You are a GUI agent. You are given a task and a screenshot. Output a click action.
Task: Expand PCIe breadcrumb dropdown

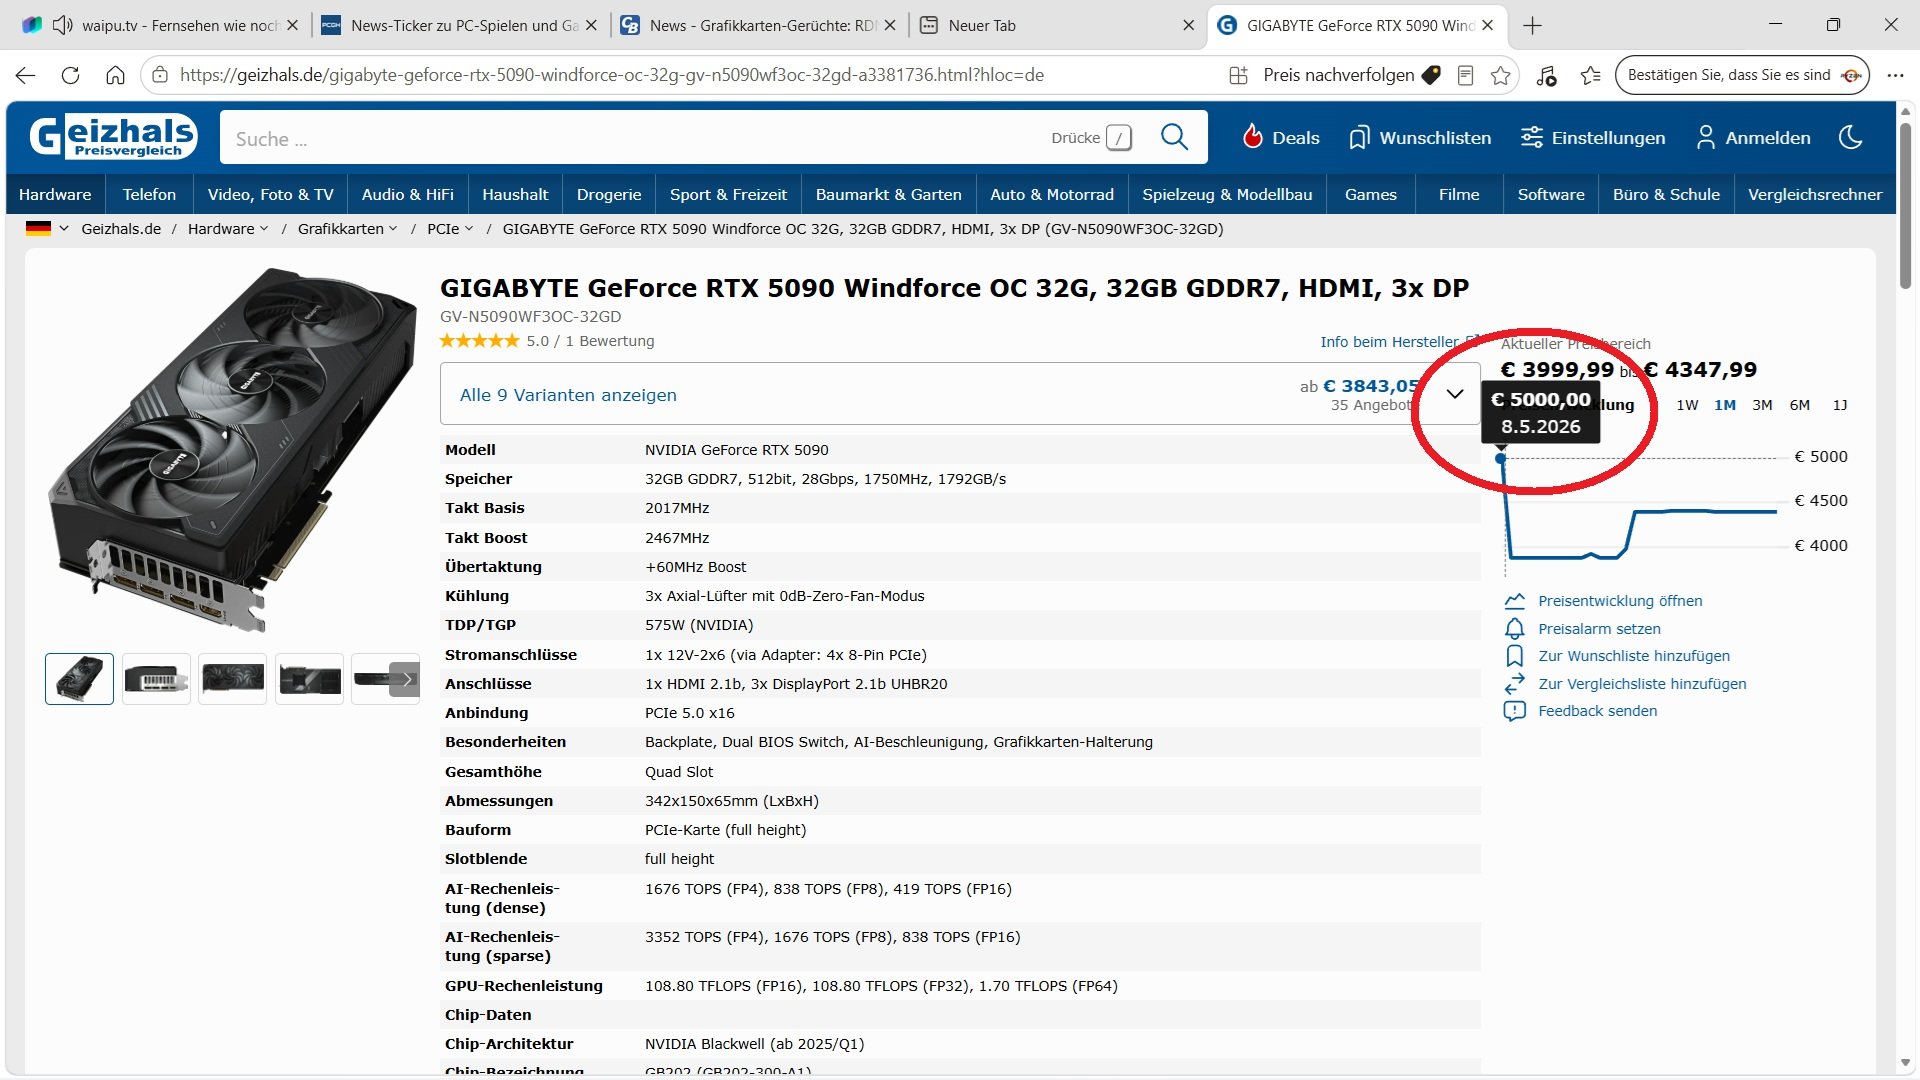pyautogui.click(x=468, y=229)
